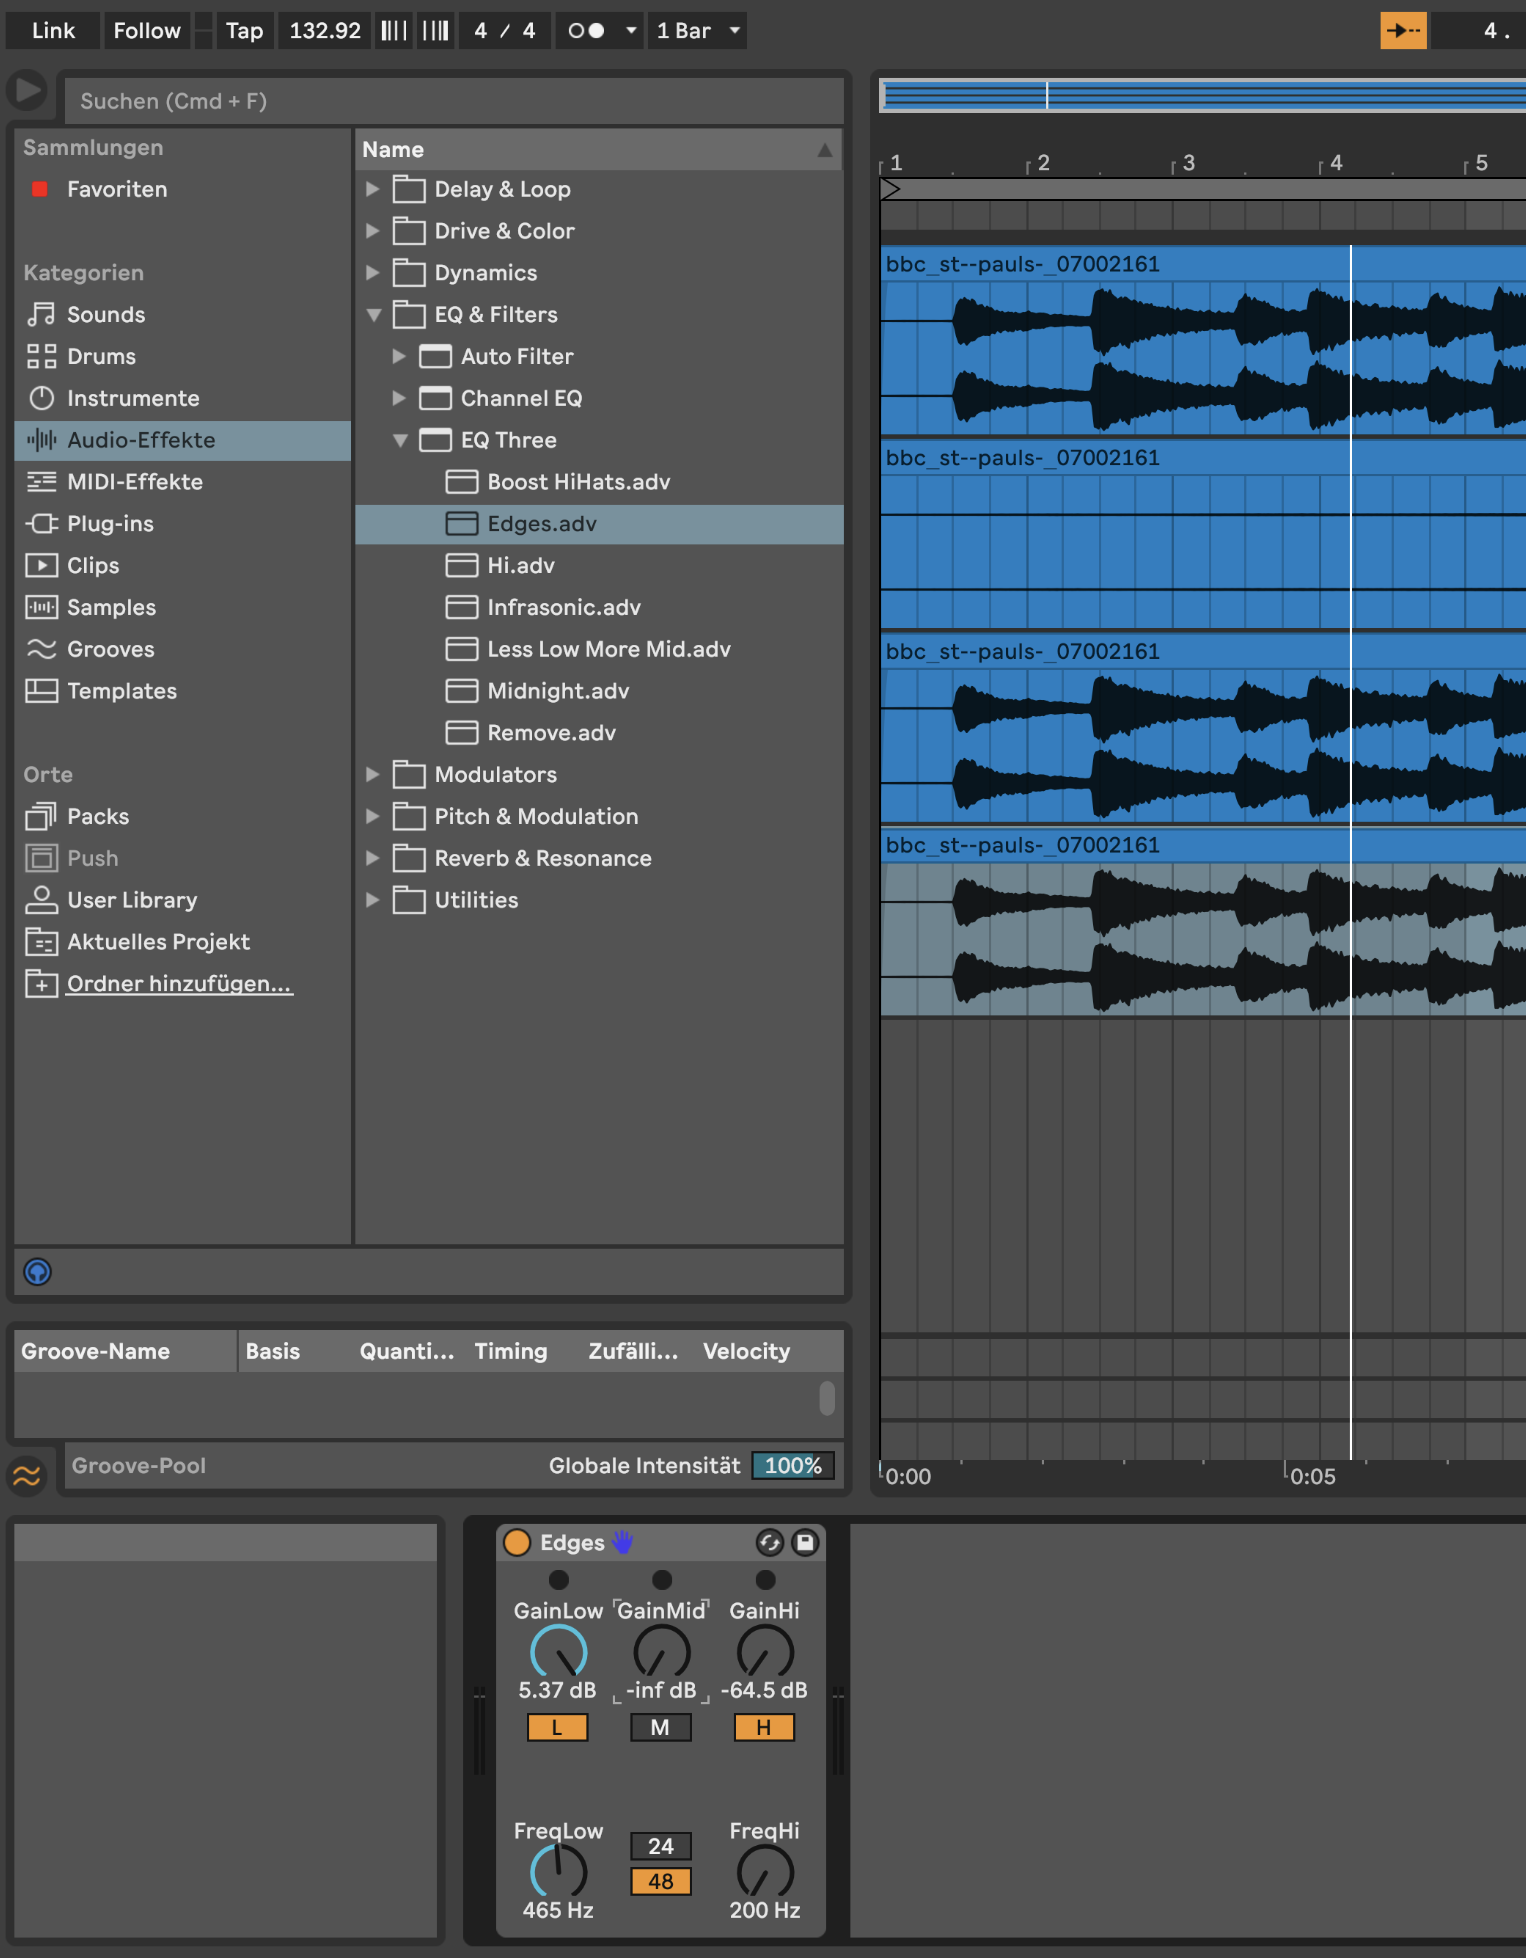
Task: Toggle the L low band button
Action: pyautogui.click(x=557, y=1727)
